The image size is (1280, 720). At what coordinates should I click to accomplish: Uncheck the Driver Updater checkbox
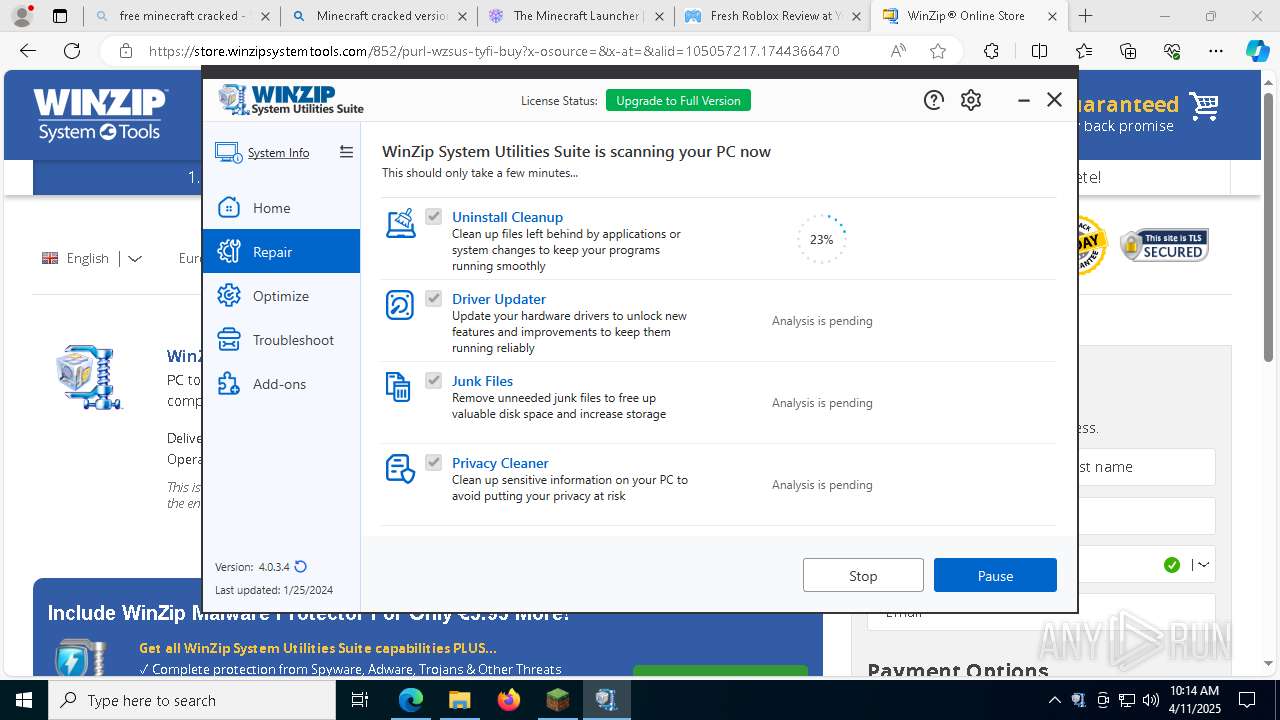point(433,298)
